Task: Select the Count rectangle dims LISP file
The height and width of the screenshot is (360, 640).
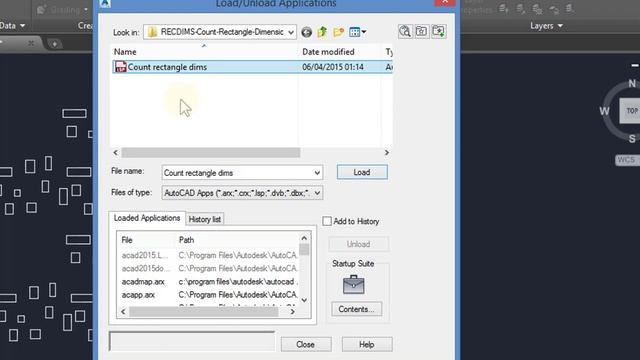Action: 252,67
